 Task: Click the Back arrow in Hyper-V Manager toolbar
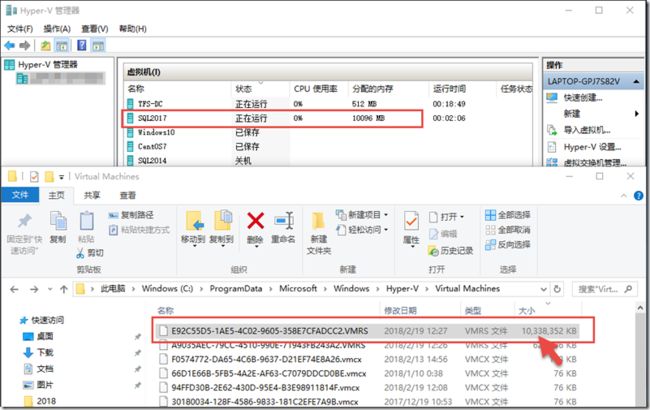click(10, 46)
